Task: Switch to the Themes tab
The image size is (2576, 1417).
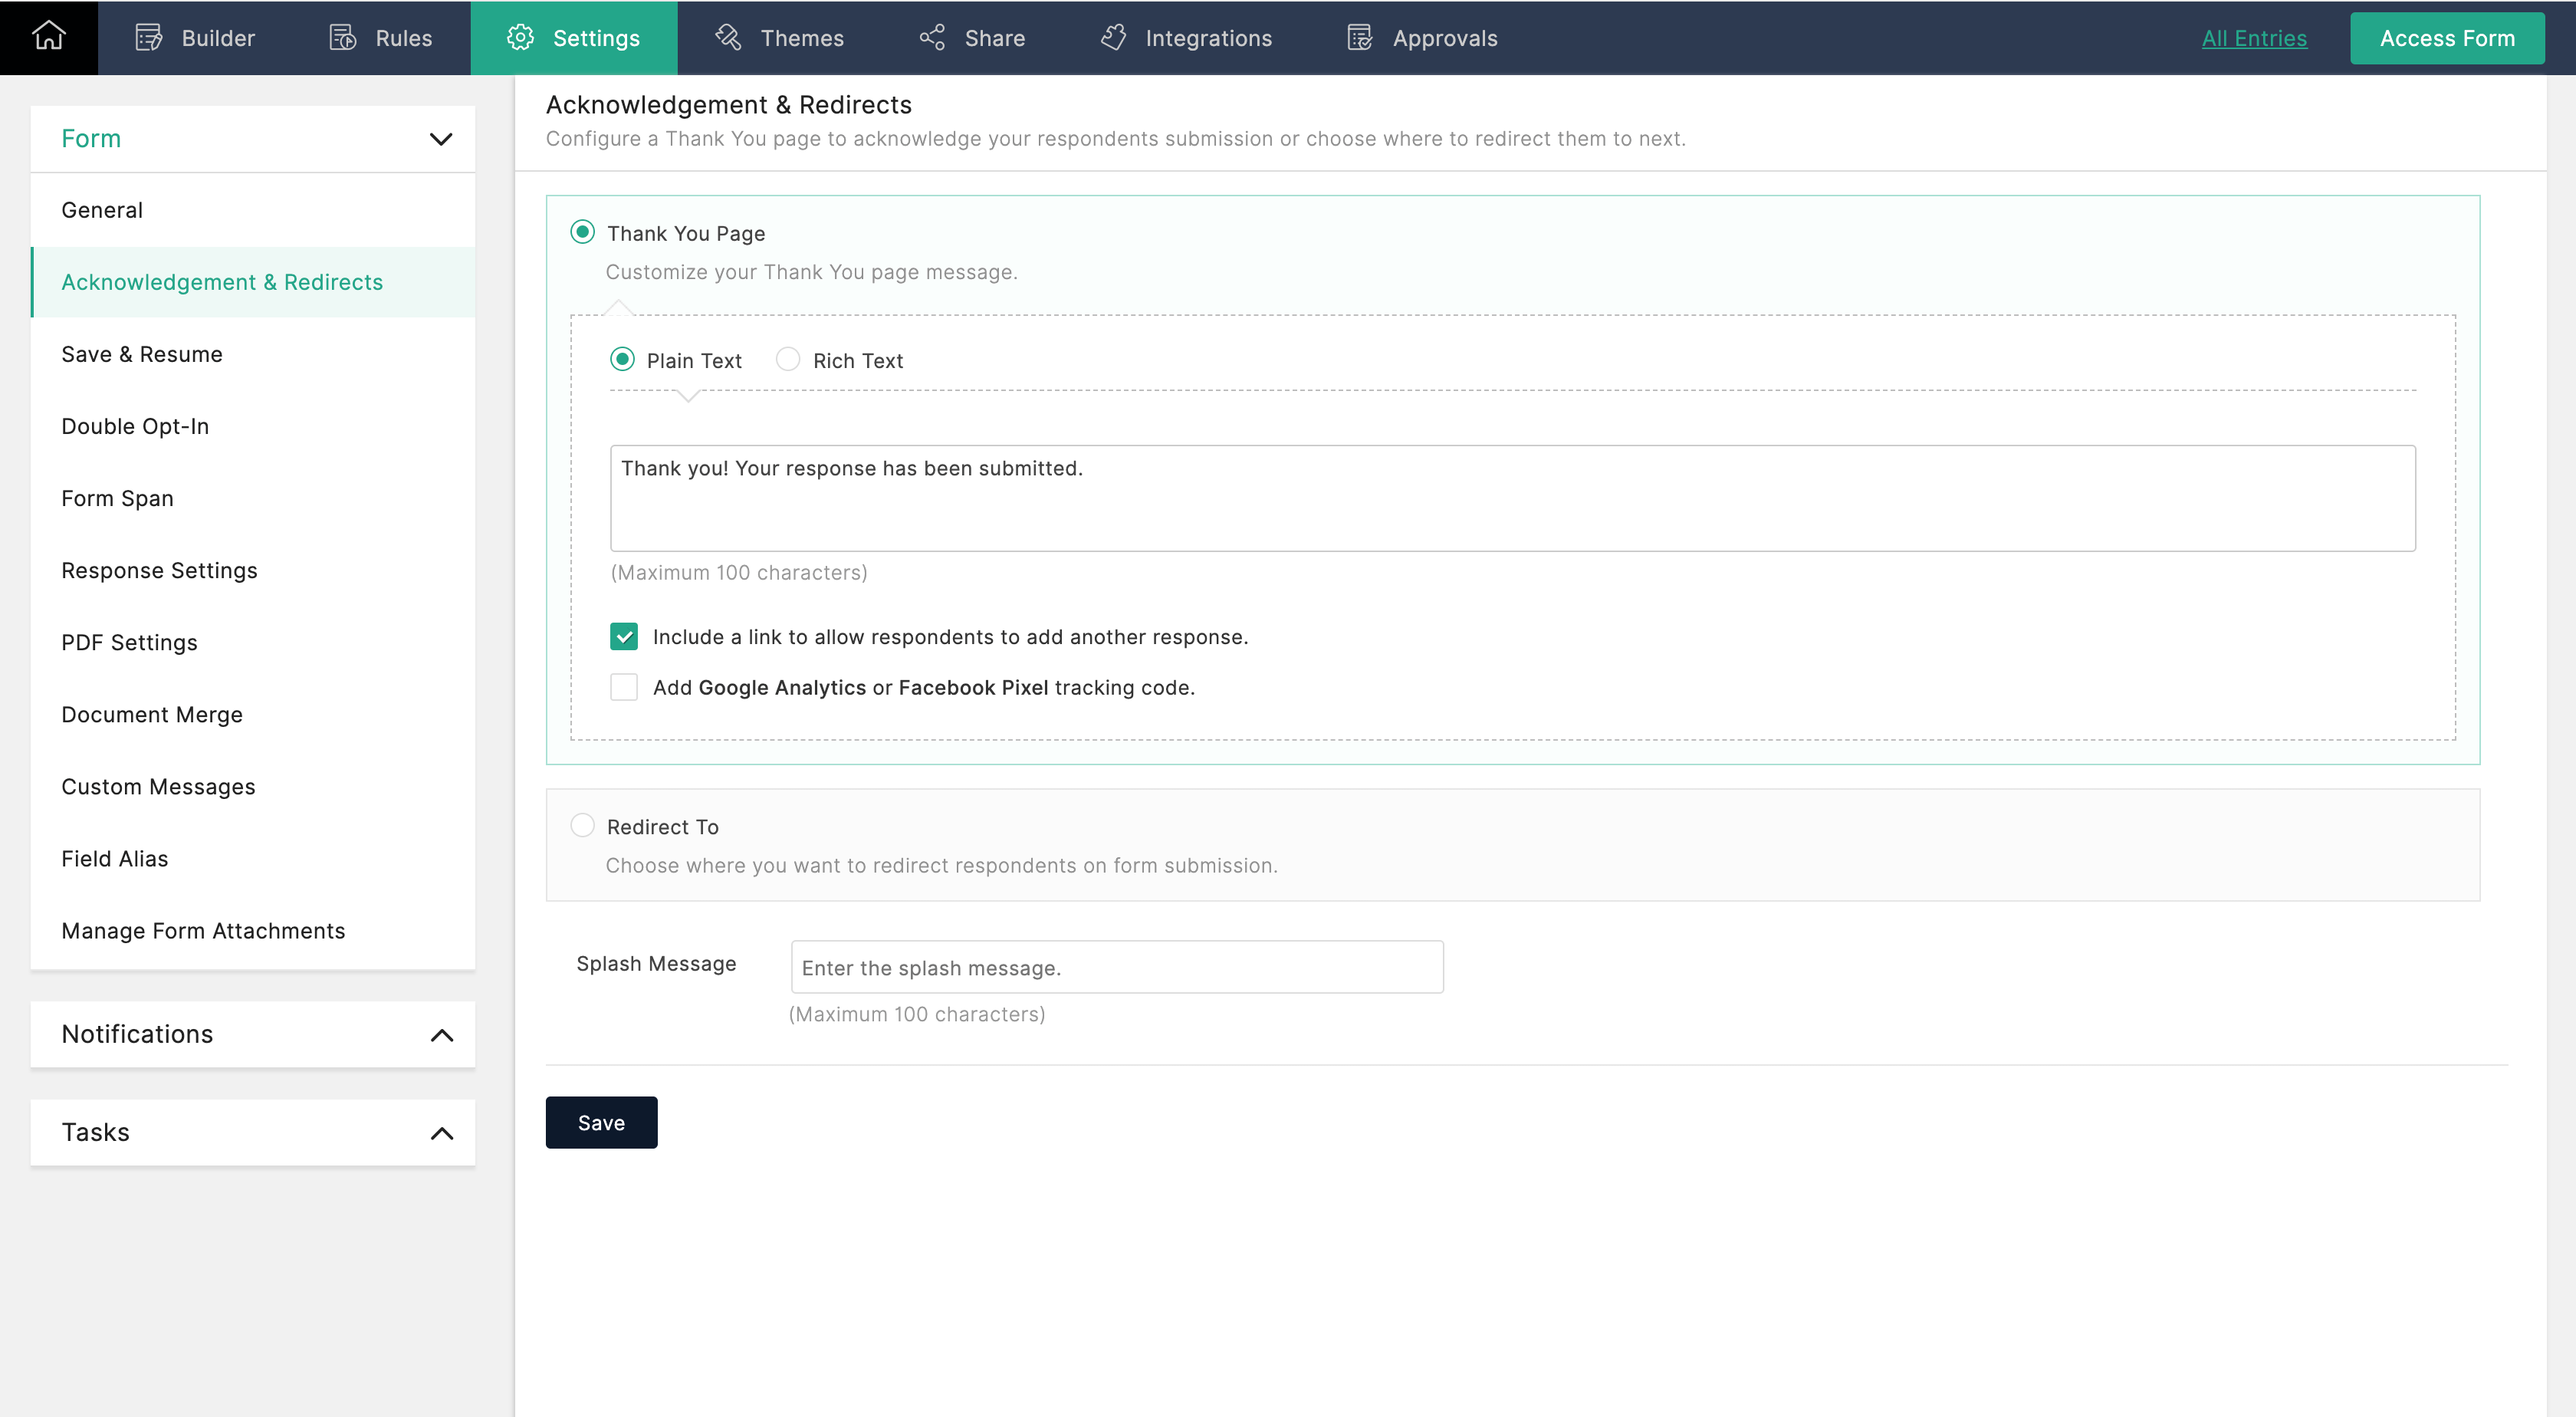Action: pyautogui.click(x=779, y=38)
